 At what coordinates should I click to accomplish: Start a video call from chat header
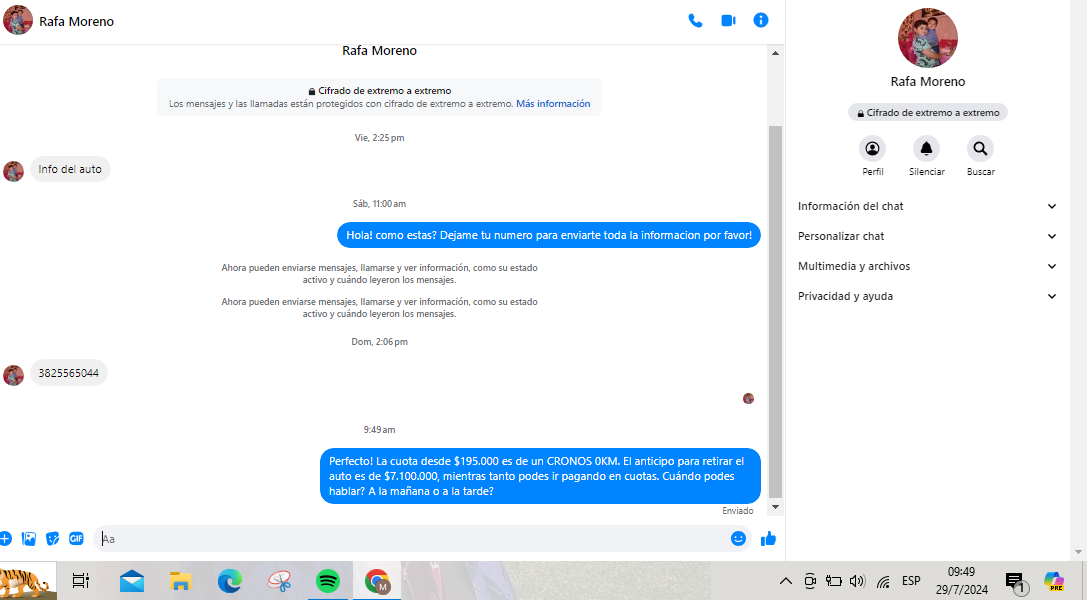click(x=728, y=20)
